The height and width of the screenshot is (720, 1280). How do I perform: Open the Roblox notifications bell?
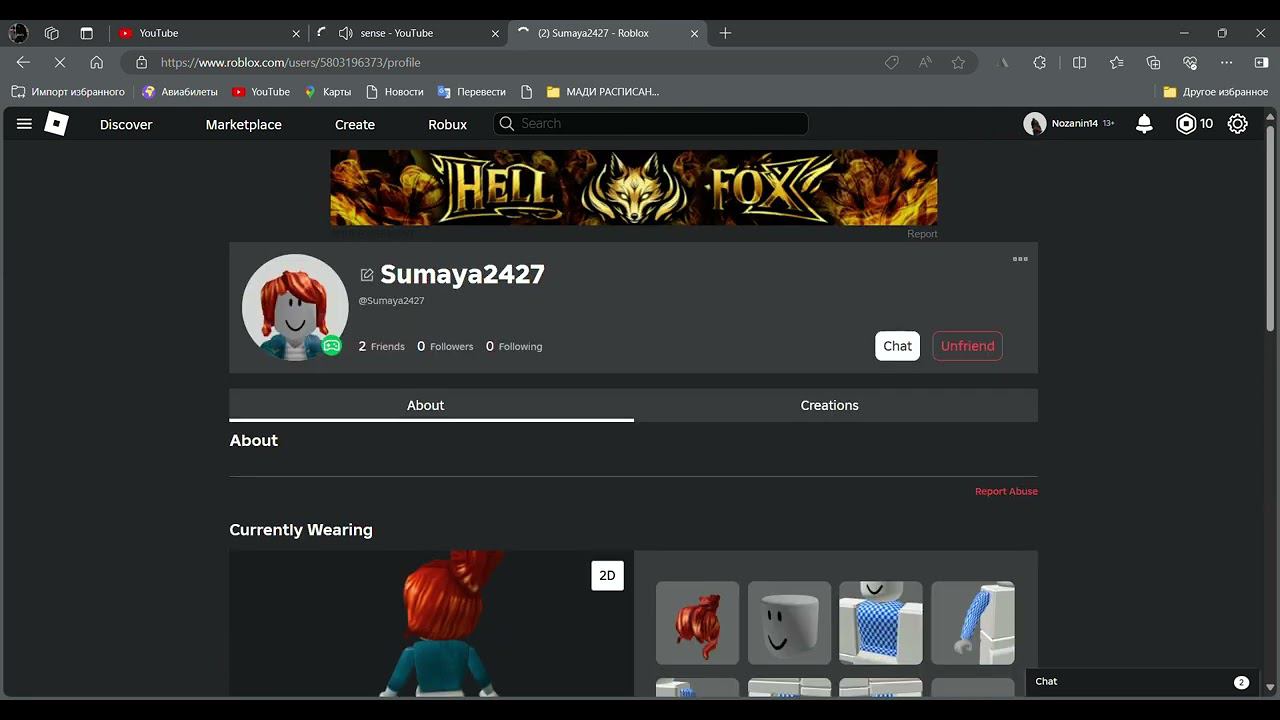pos(1144,124)
